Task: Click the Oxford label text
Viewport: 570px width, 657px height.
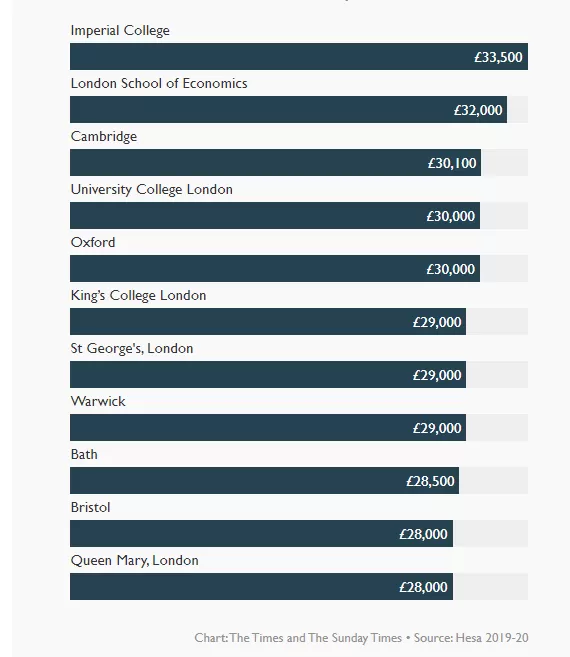Action: pos(93,242)
